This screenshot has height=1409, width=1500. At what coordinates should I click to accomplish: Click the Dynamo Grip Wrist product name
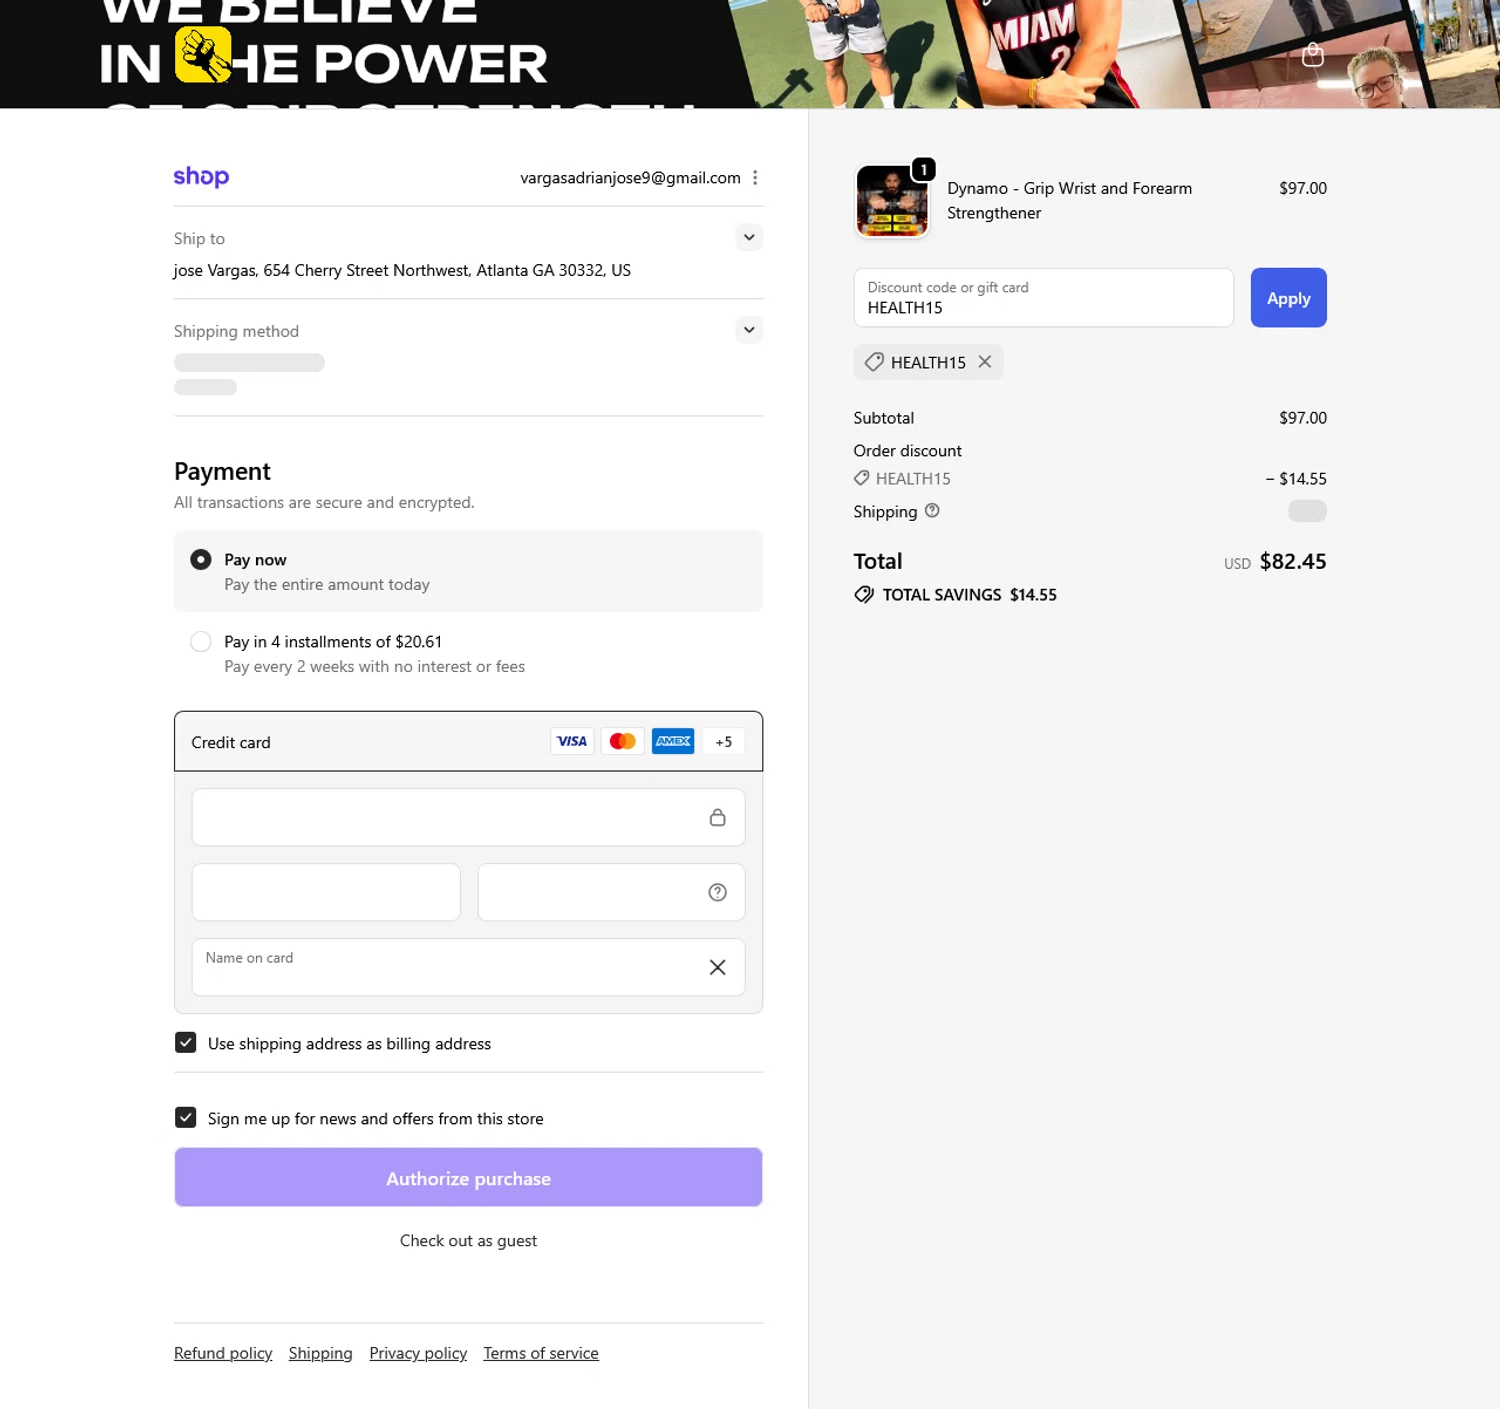(x=1069, y=200)
